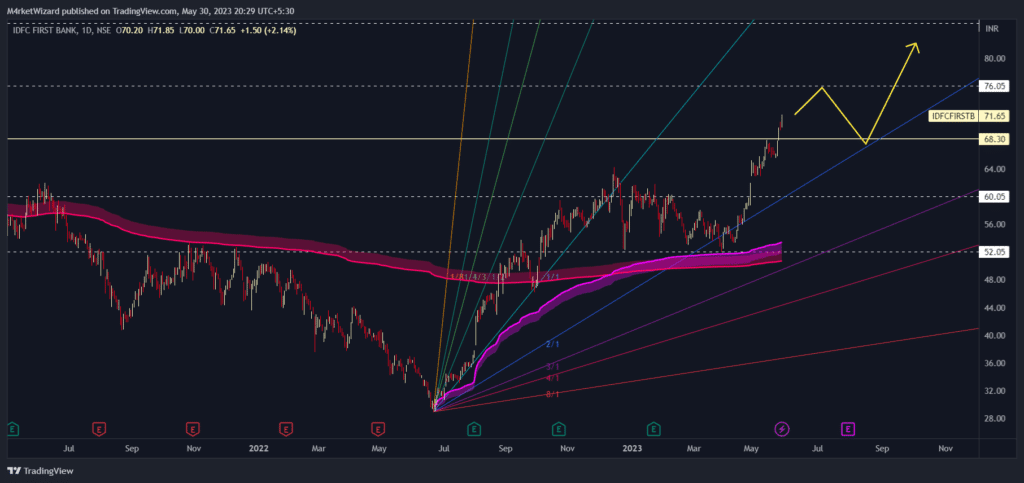Click the high value H71.85
Viewport: 1024px width, 483px height.
click(x=161, y=30)
